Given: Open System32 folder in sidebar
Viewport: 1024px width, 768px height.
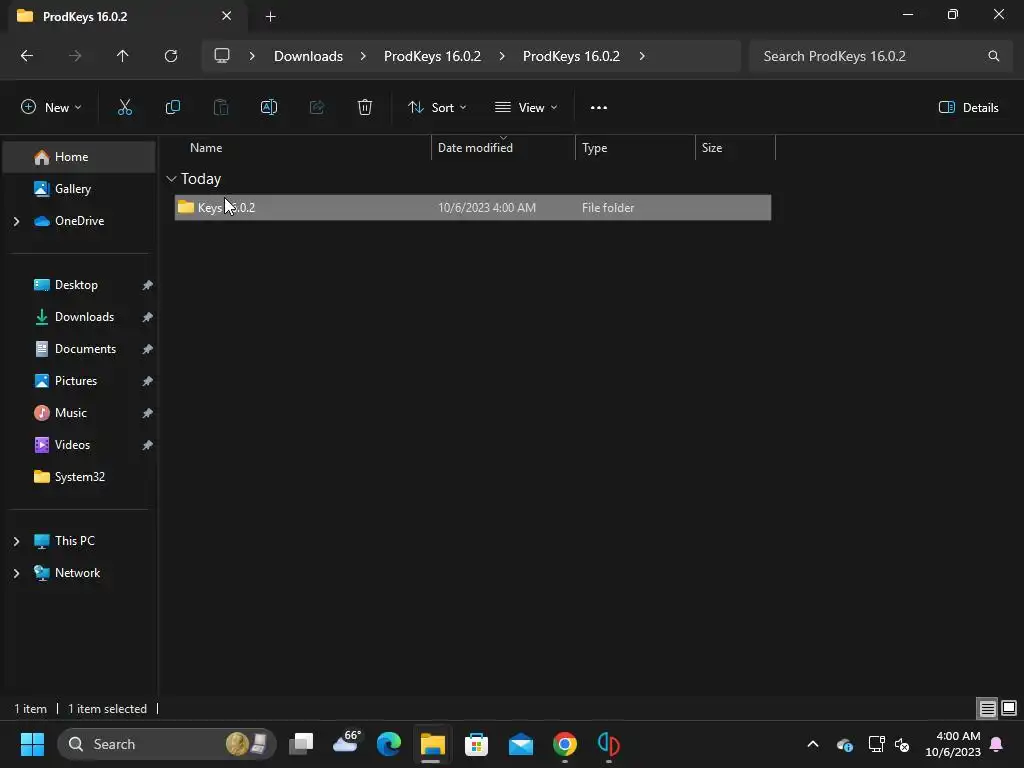Looking at the screenshot, I should pyautogui.click(x=79, y=477).
